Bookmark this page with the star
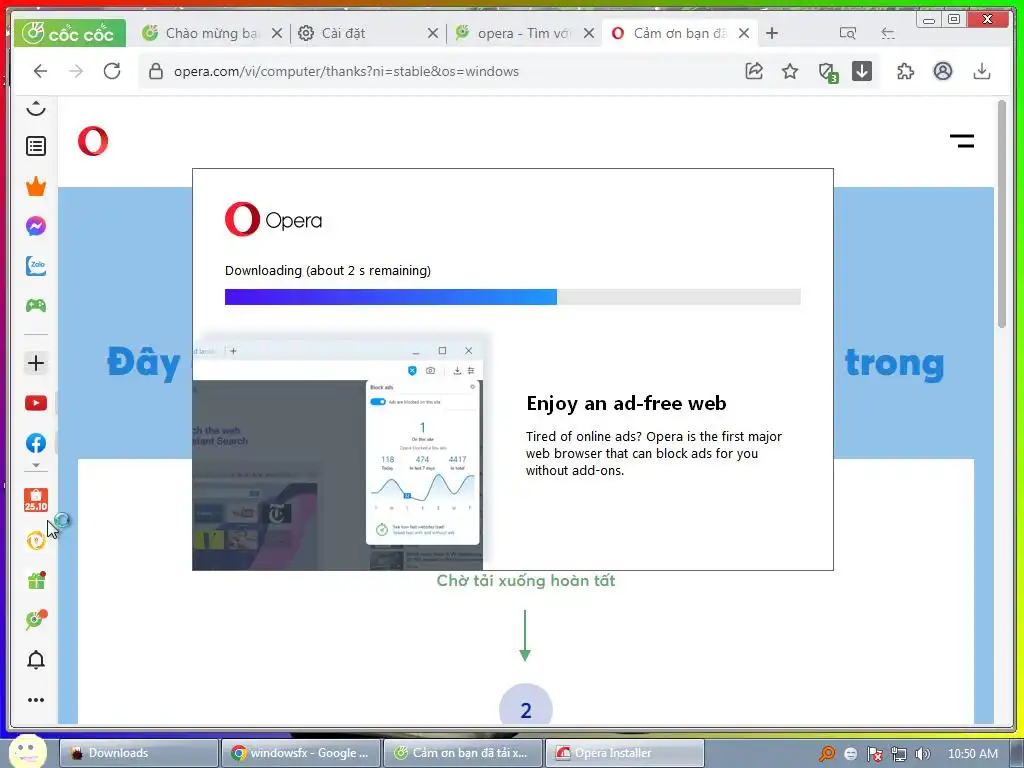The image size is (1024, 768). [790, 71]
